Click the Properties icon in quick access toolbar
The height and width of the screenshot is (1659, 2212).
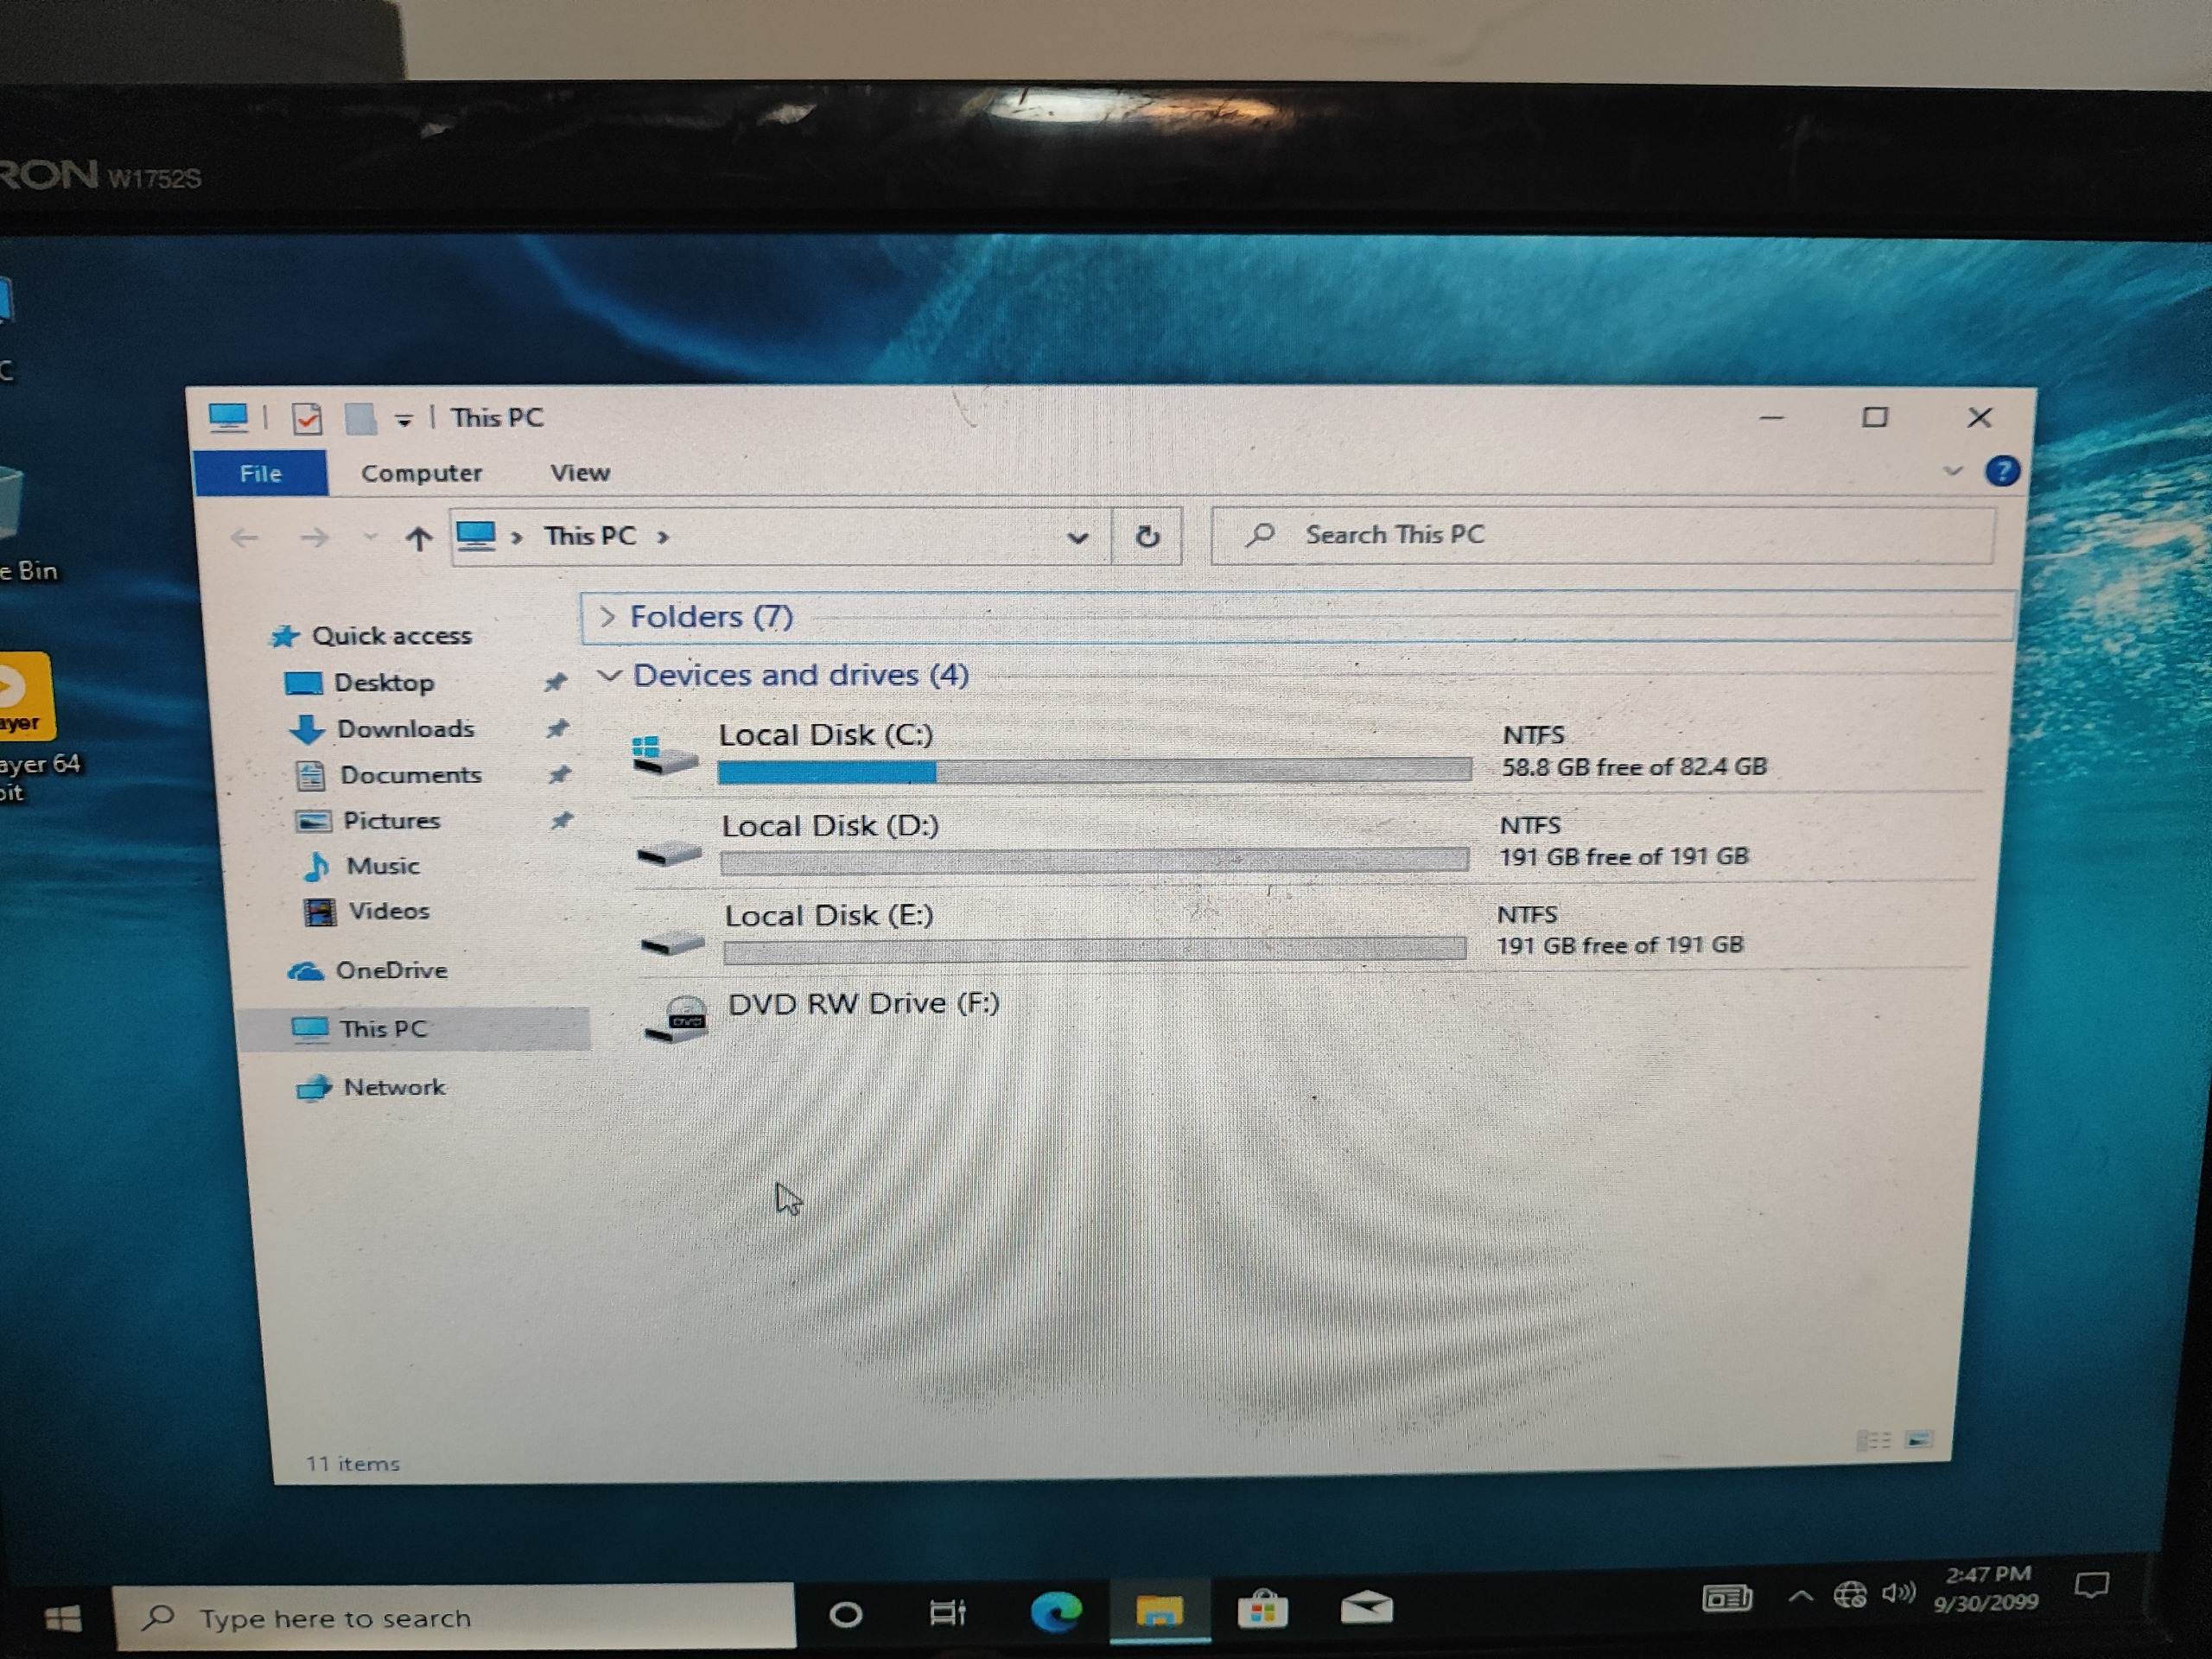pos(307,418)
